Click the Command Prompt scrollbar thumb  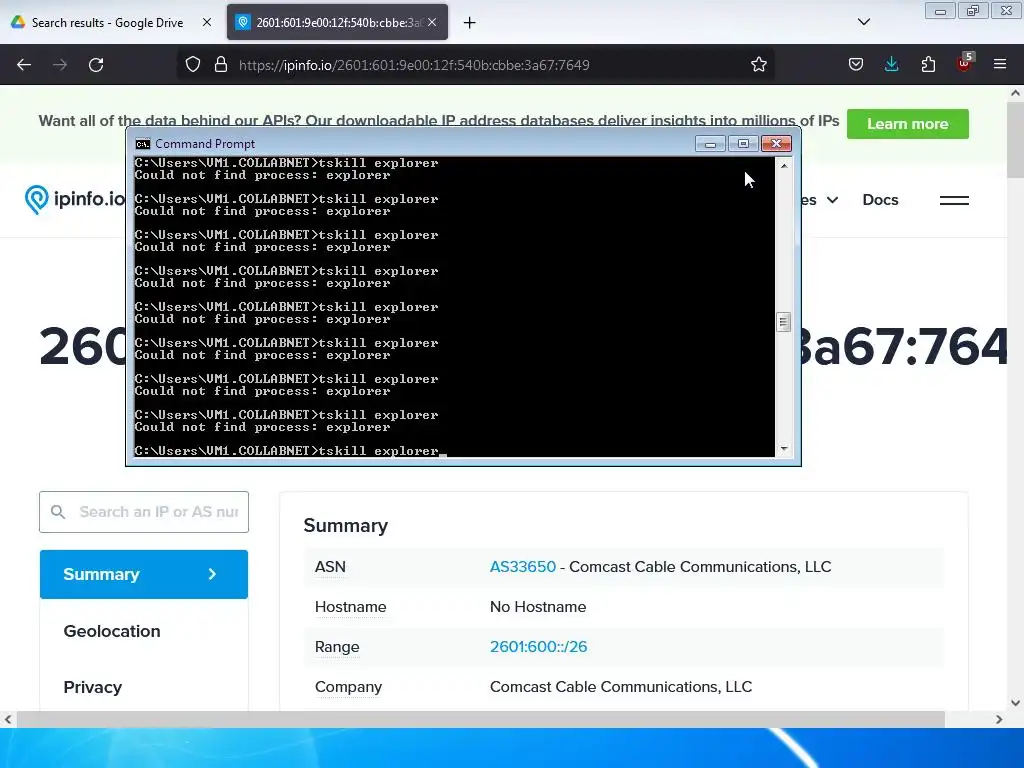point(784,322)
